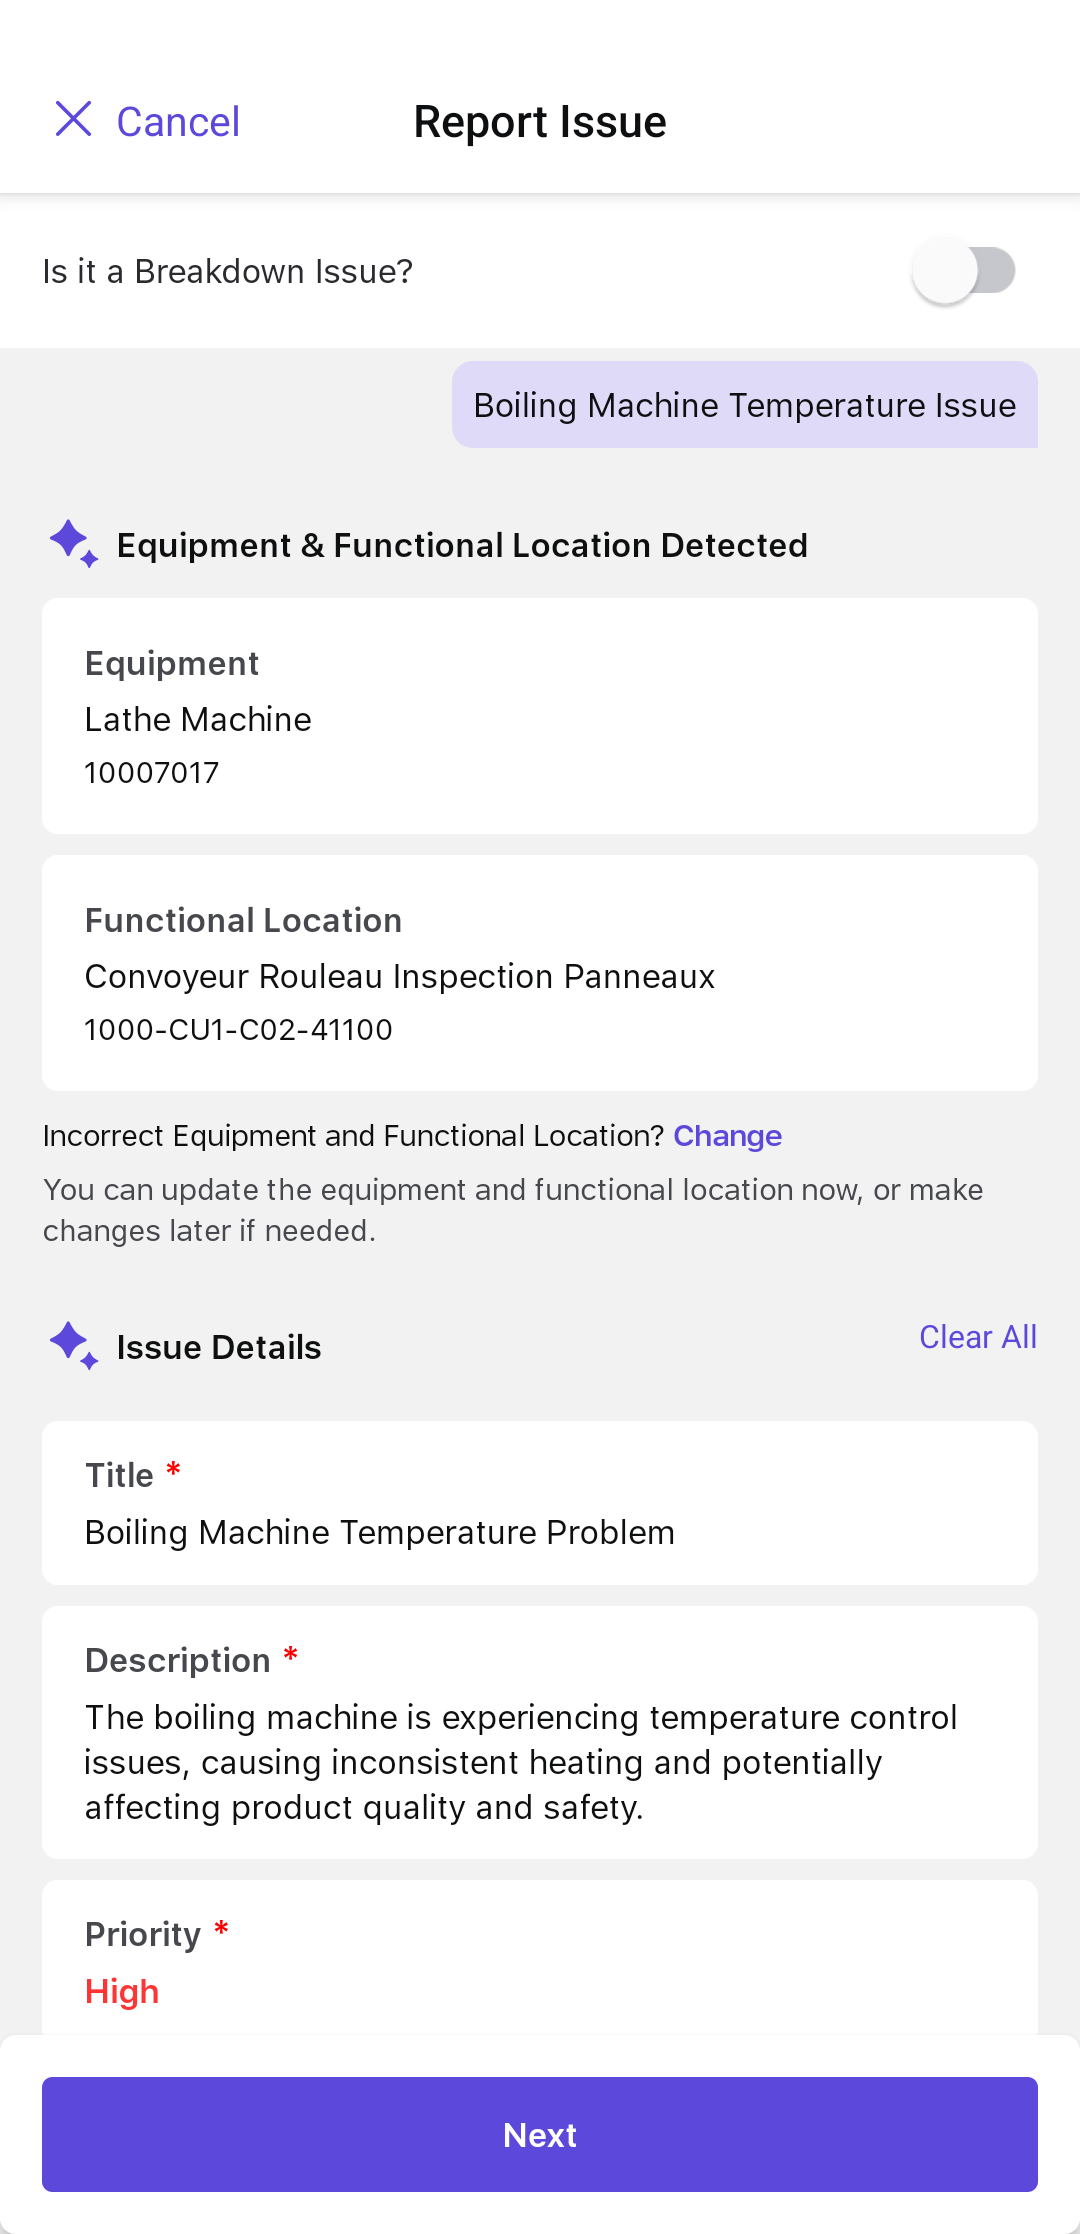Tap the equipment number 10007017
1080x2234 pixels.
[x=152, y=773]
